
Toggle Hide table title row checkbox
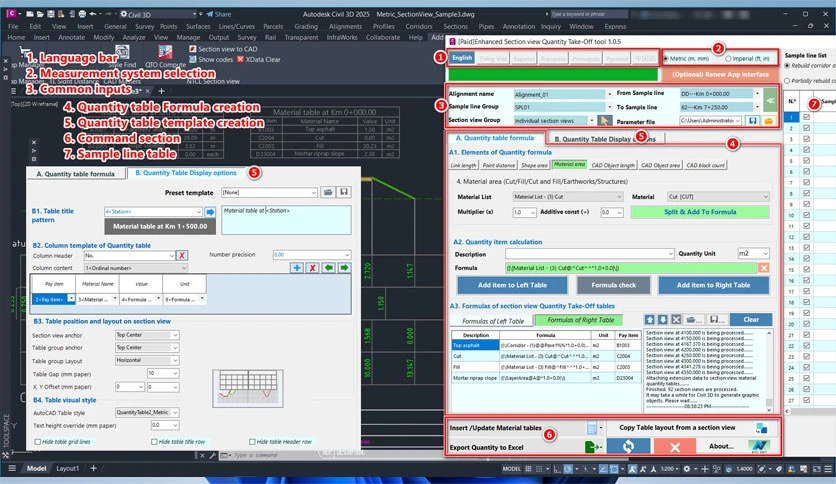pyautogui.click(x=154, y=441)
